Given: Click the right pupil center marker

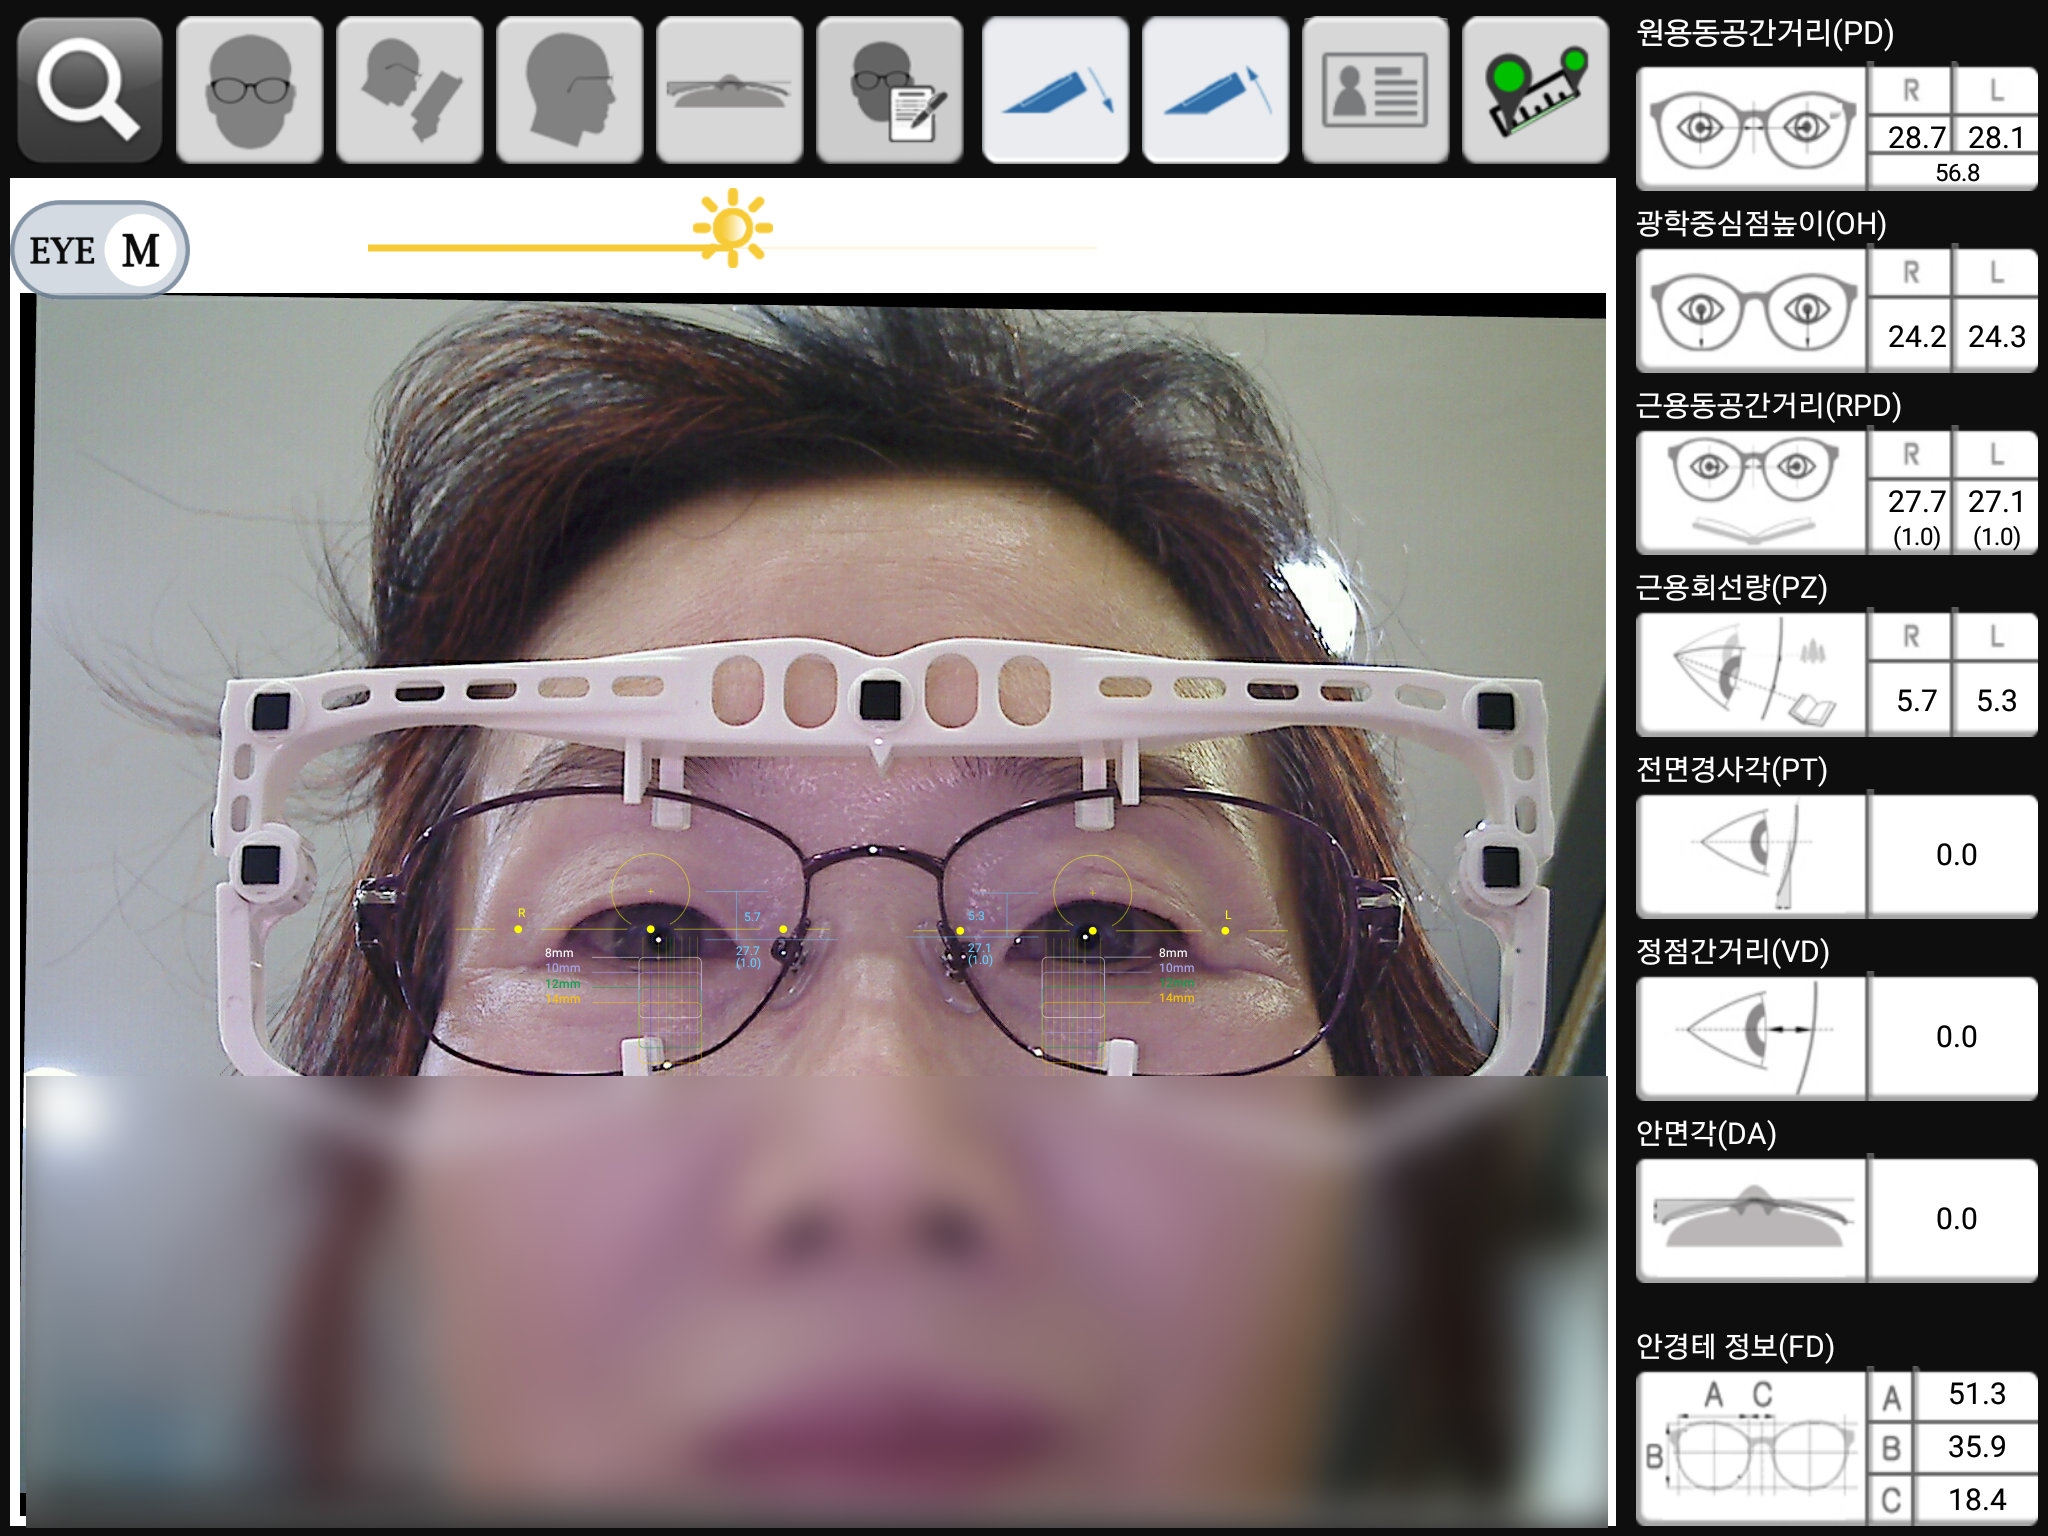Looking at the screenshot, I should pyautogui.click(x=651, y=929).
